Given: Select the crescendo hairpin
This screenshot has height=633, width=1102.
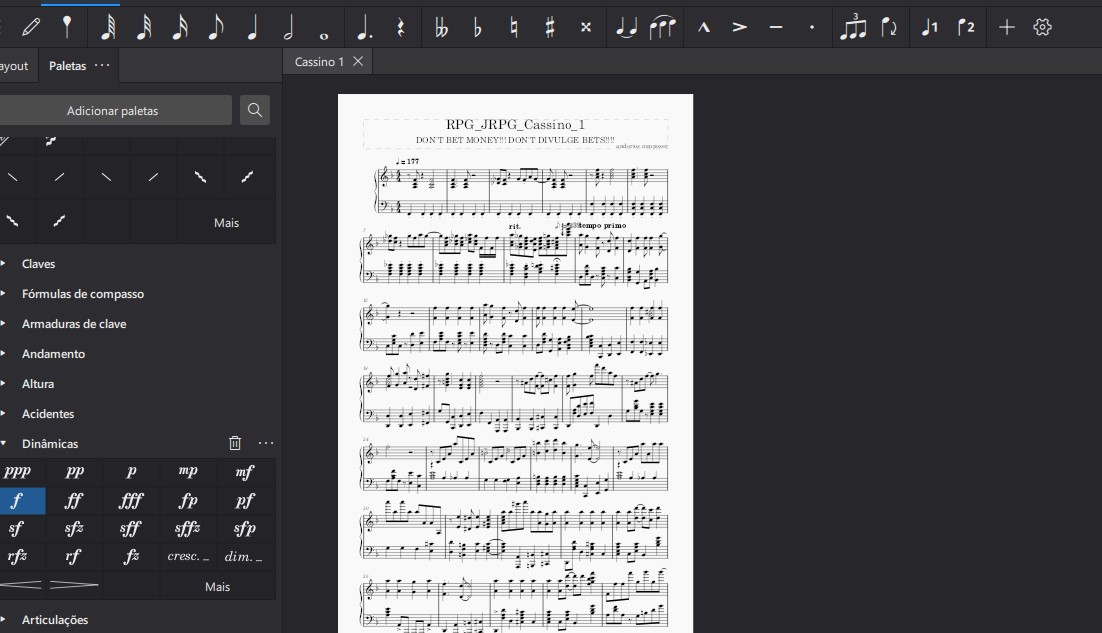Looking at the screenshot, I should pos(21,585).
